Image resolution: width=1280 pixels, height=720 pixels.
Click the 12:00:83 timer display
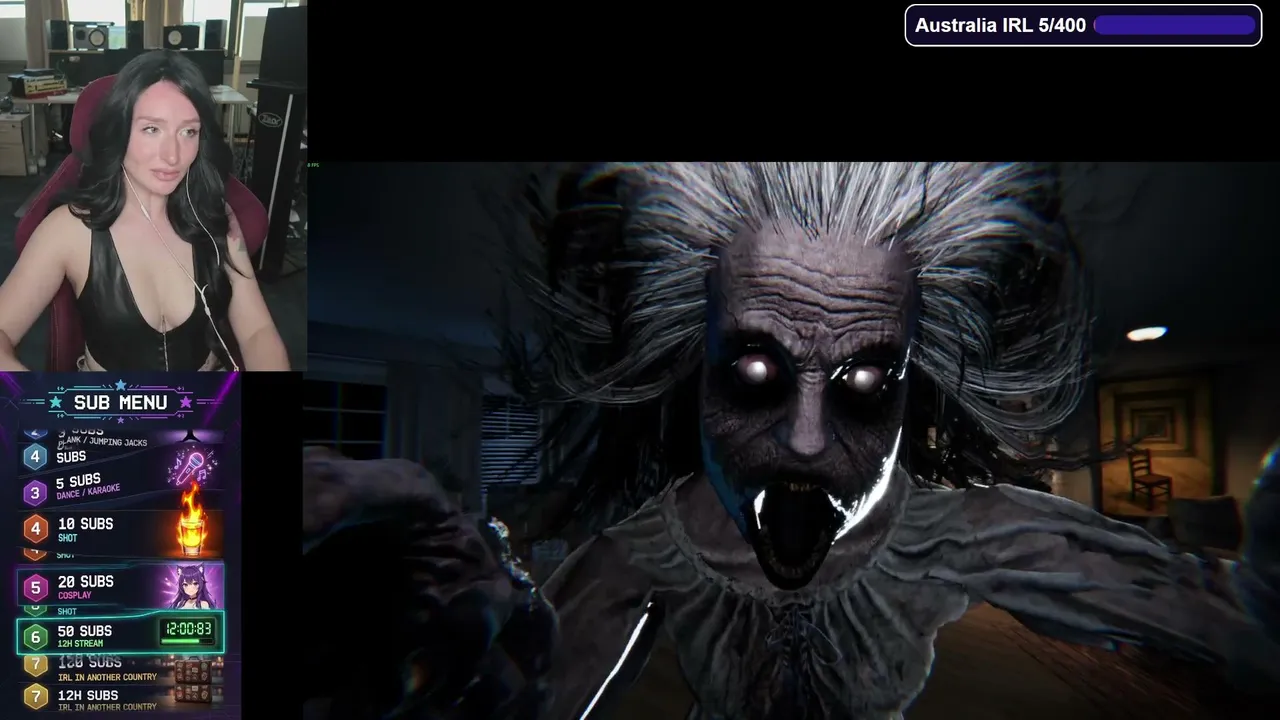(186, 629)
